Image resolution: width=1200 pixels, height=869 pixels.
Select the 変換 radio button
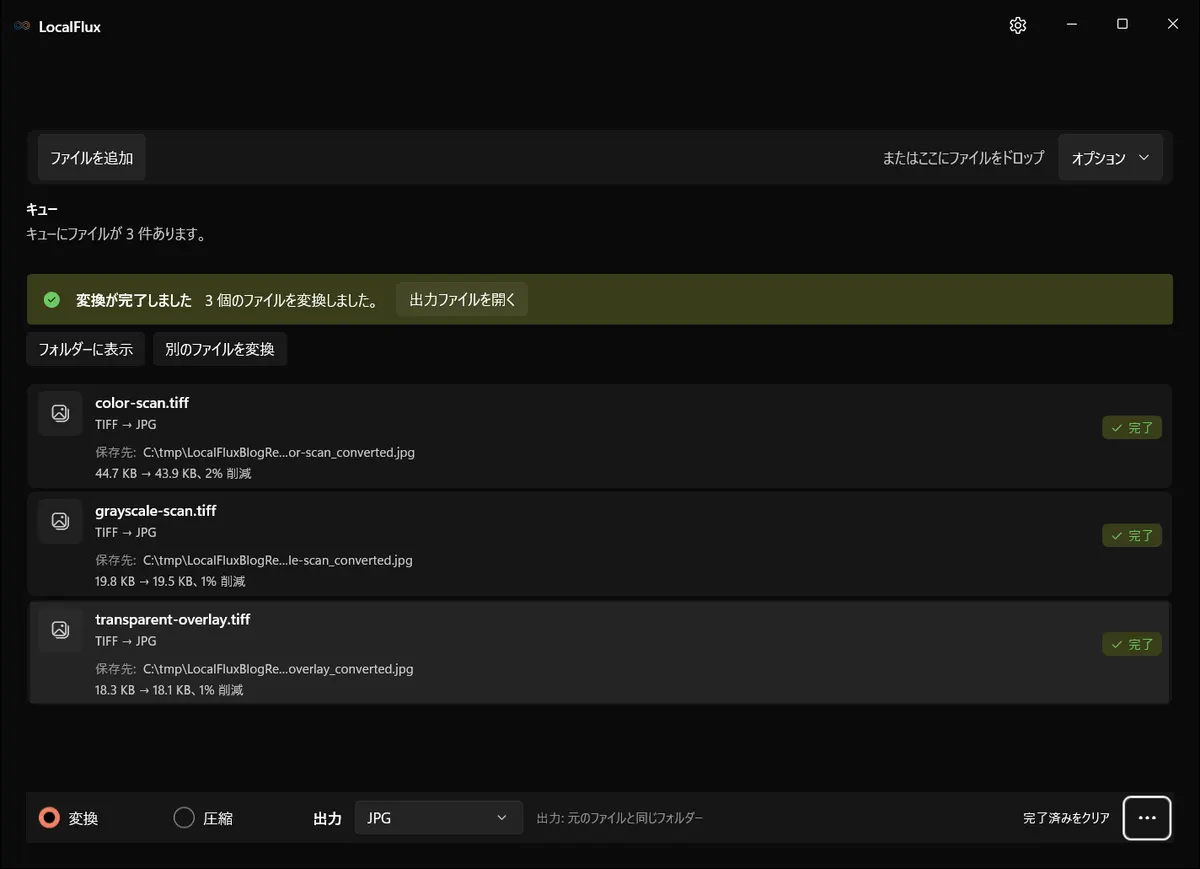pos(49,818)
